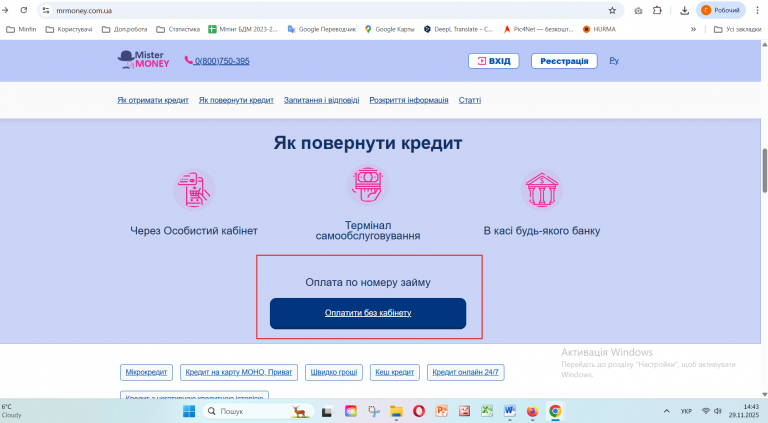Open Opera browser from the taskbar
The image size is (768, 423).
pyautogui.click(x=419, y=411)
